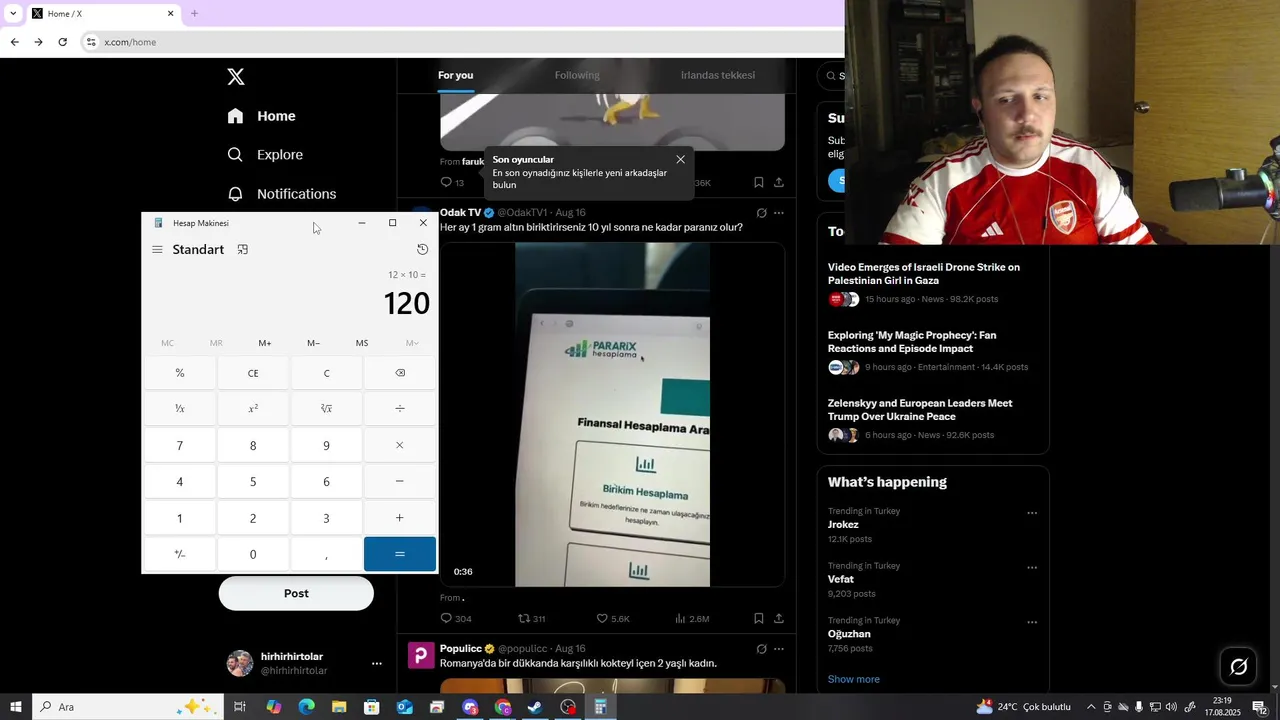Open the floating Grok button

click(1238, 667)
